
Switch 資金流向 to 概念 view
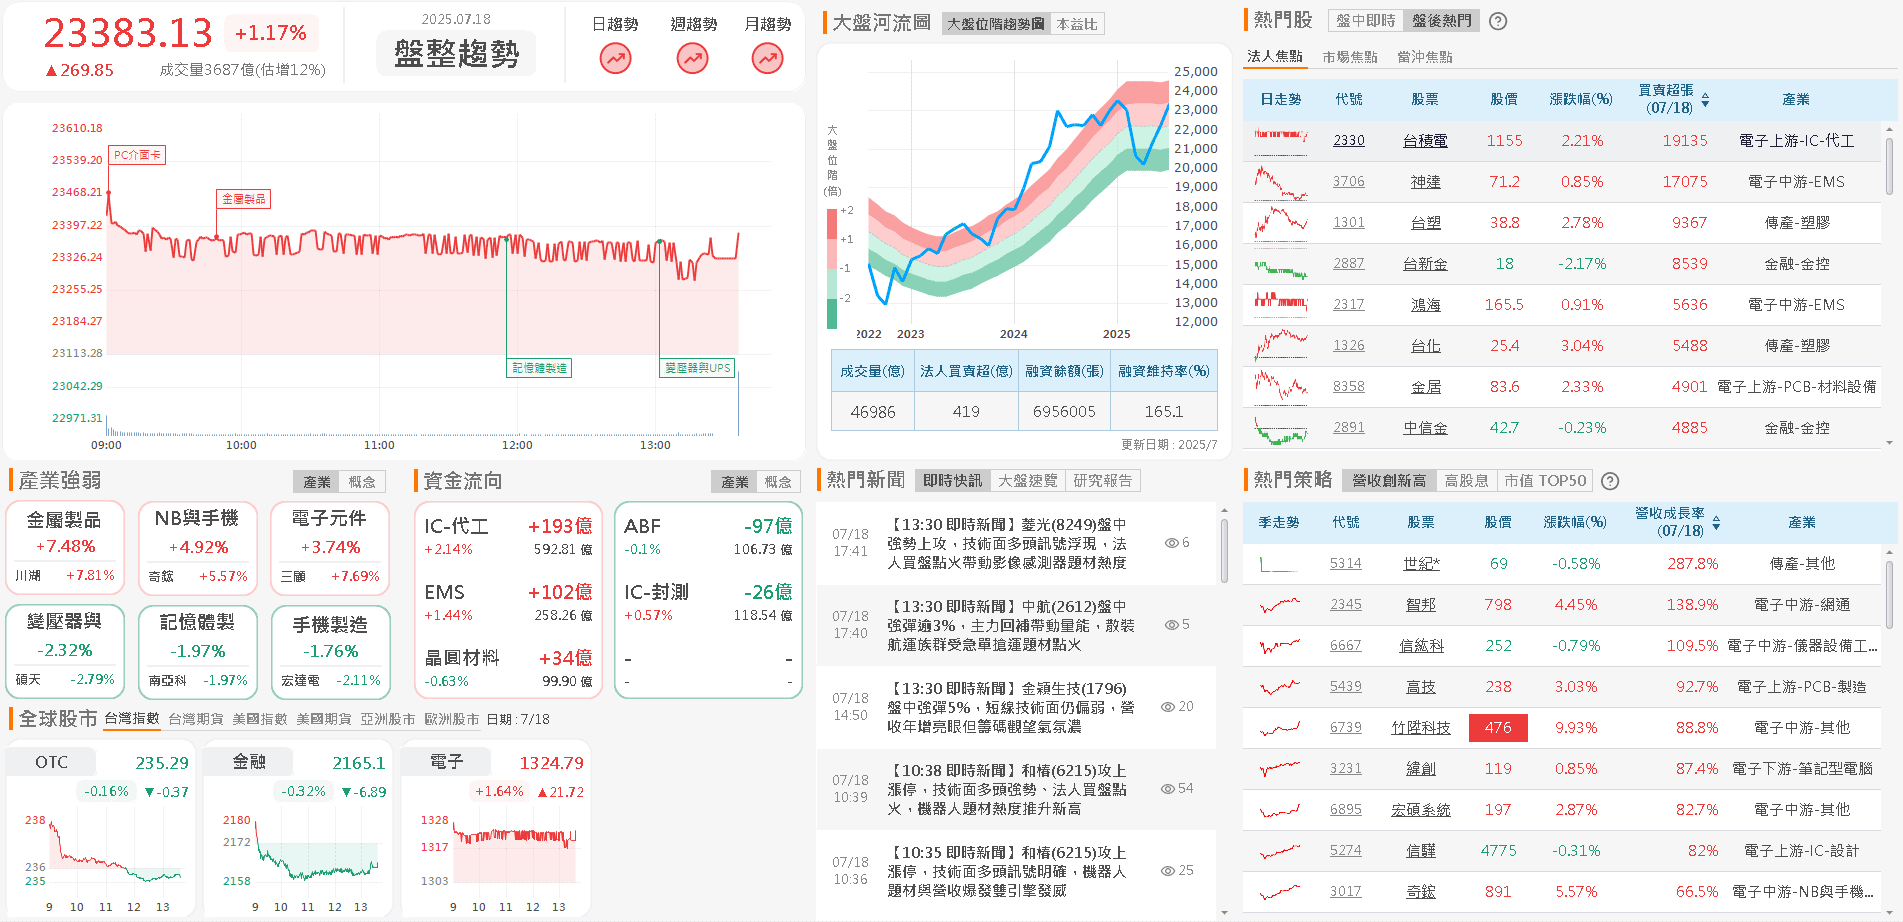778,482
